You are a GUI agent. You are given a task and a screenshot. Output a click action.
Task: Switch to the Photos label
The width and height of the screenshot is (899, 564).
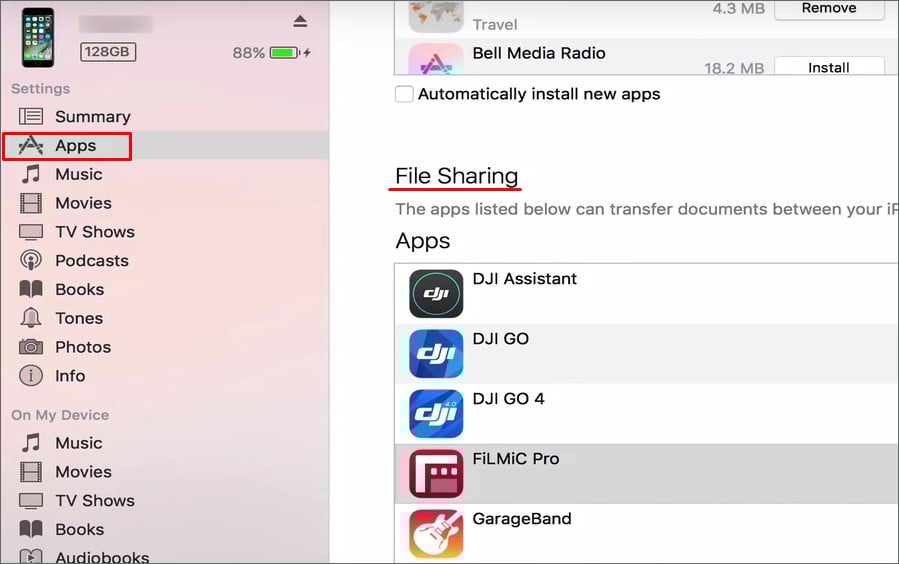point(83,347)
